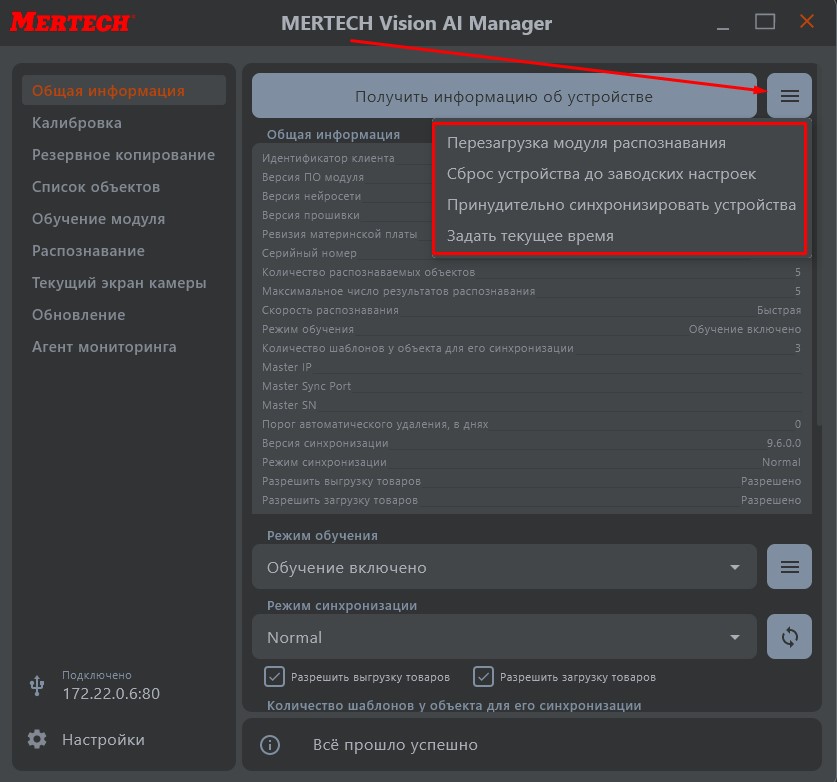Select 'Задать текущее время' menu entry
Viewport: 837px width, 782px height.
click(530, 236)
